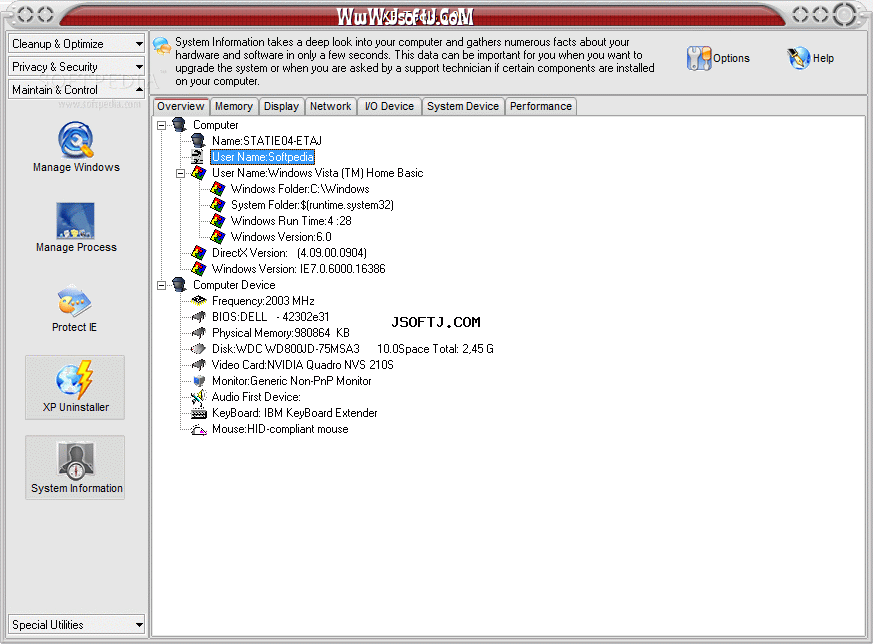Viewport: 873px width, 644px height.
Task: Go to the I/O Device tab
Action: 389,106
